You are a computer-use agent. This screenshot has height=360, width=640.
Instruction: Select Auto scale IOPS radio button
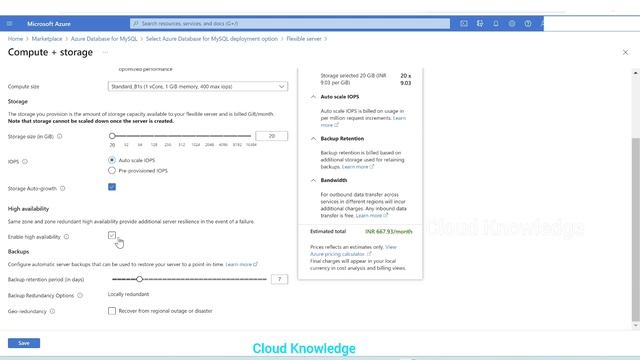coord(112,160)
